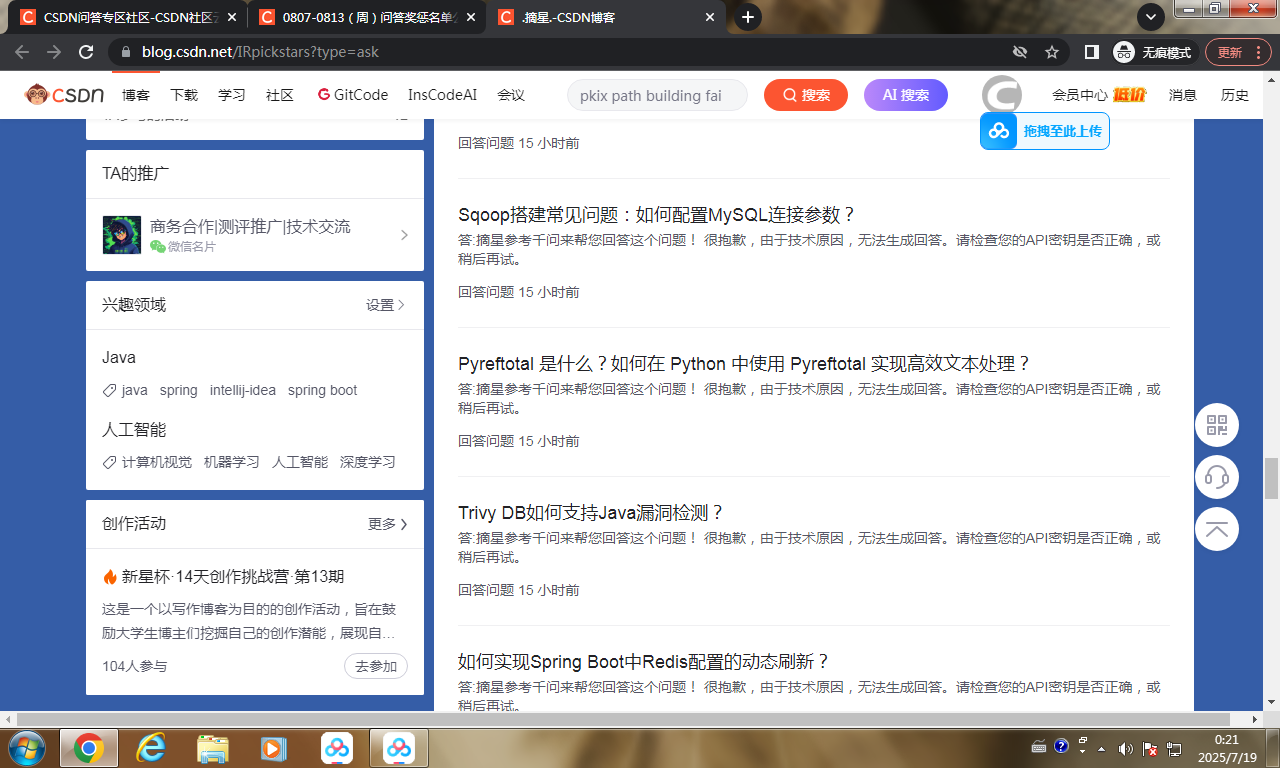1280x768 pixels.
Task: Click the tracking blocked eye icon in address bar
Action: (1020, 52)
